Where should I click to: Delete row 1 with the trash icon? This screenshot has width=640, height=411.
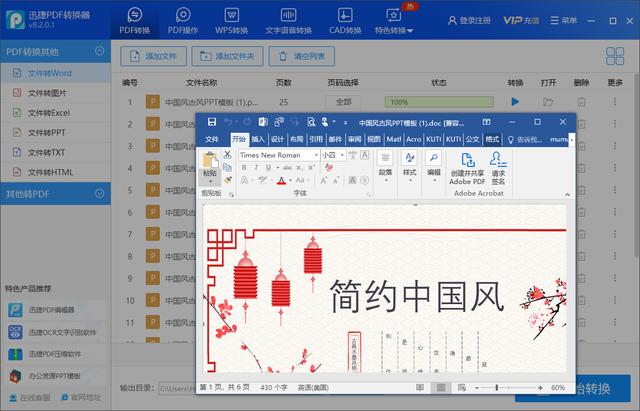point(581,102)
